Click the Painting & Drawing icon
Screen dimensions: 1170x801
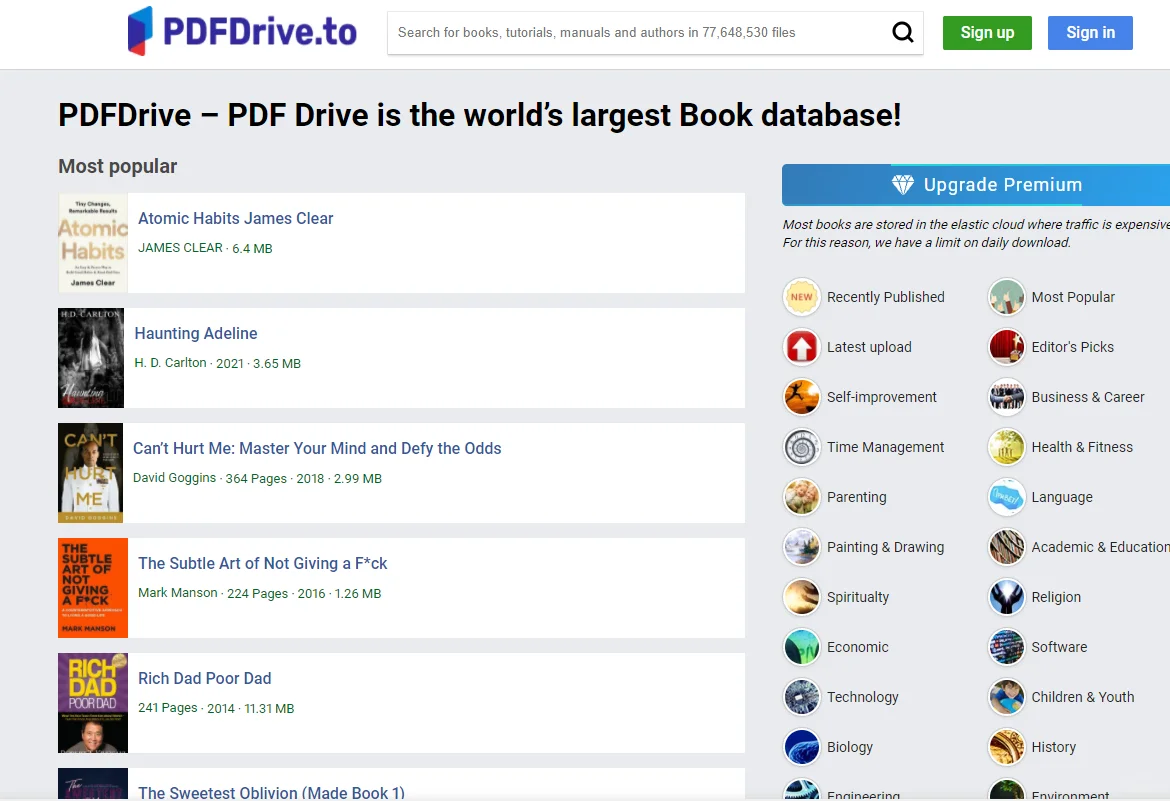[x=801, y=547]
